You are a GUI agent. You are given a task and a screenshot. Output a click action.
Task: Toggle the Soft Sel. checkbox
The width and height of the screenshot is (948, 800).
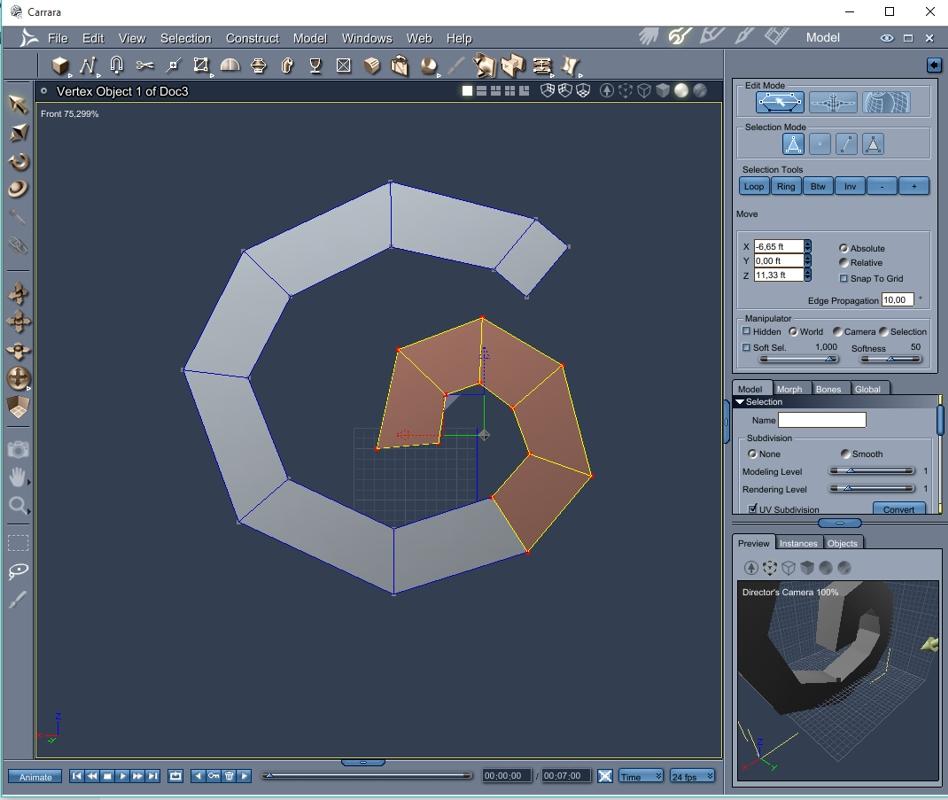[x=746, y=347]
